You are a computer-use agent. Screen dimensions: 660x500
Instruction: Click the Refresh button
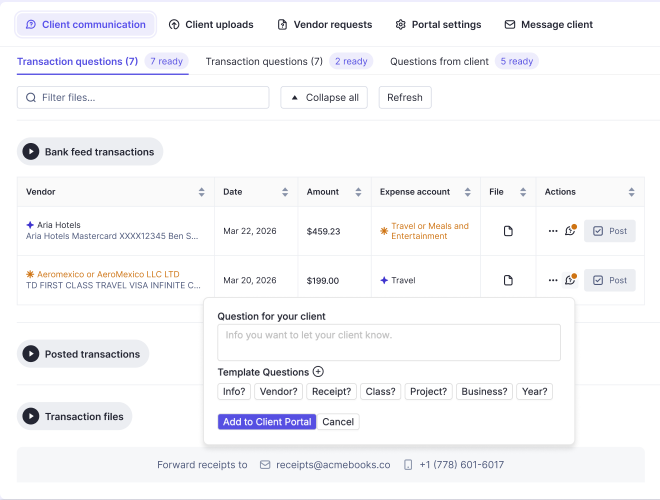[x=405, y=98]
